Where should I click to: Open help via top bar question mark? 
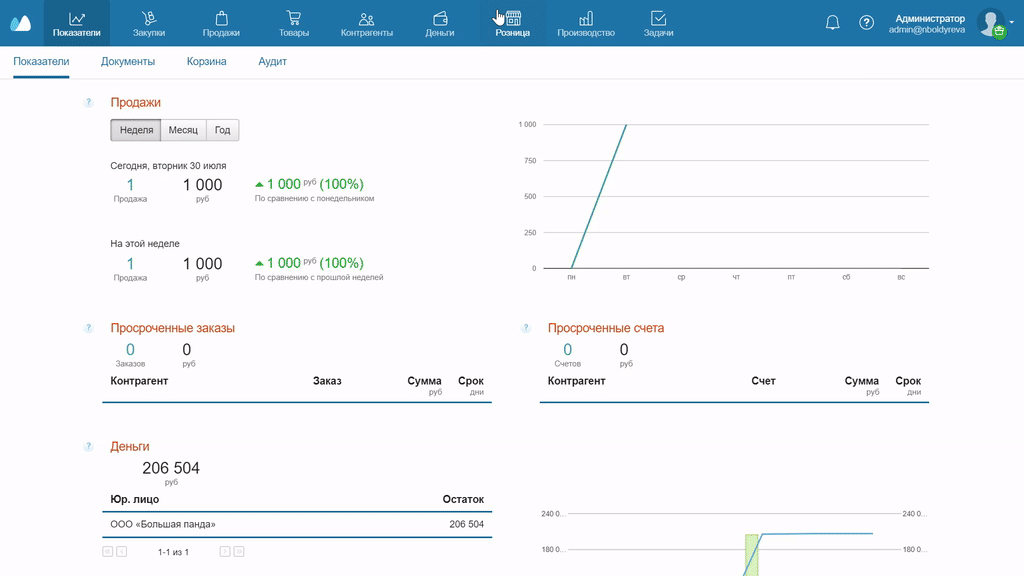867,23
